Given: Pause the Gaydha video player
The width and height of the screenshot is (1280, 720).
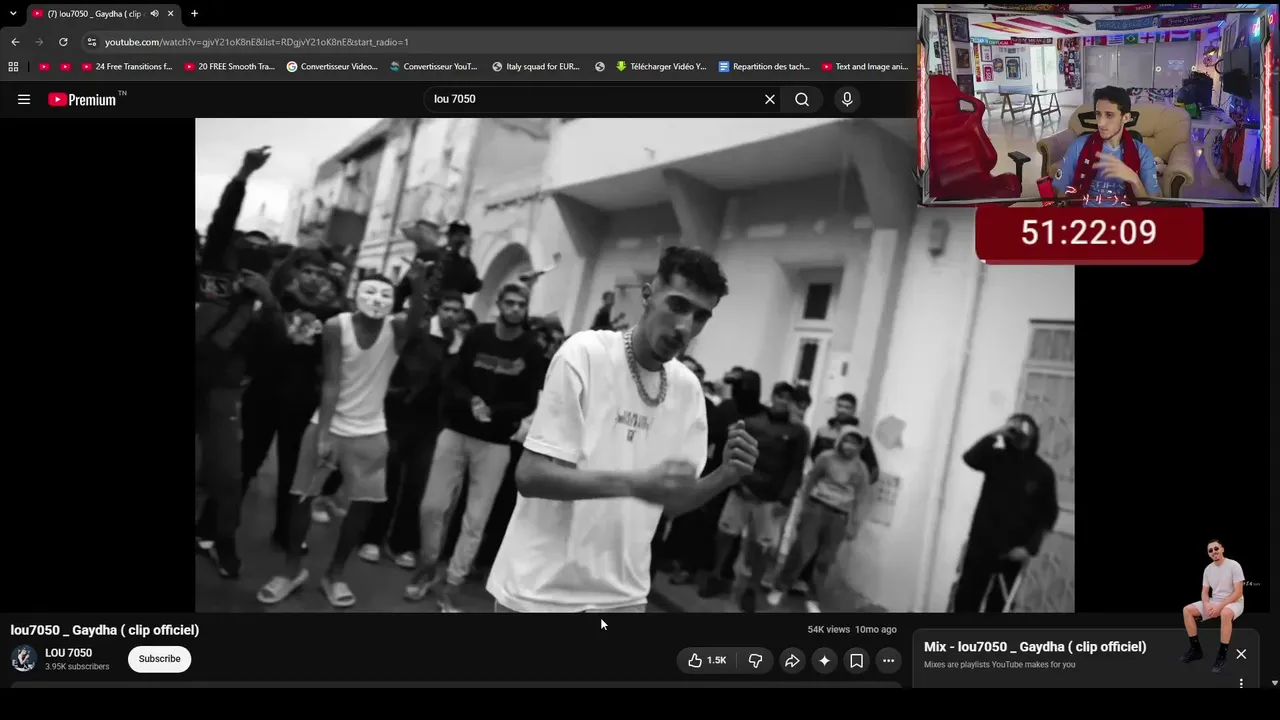Looking at the screenshot, I should point(635,365).
